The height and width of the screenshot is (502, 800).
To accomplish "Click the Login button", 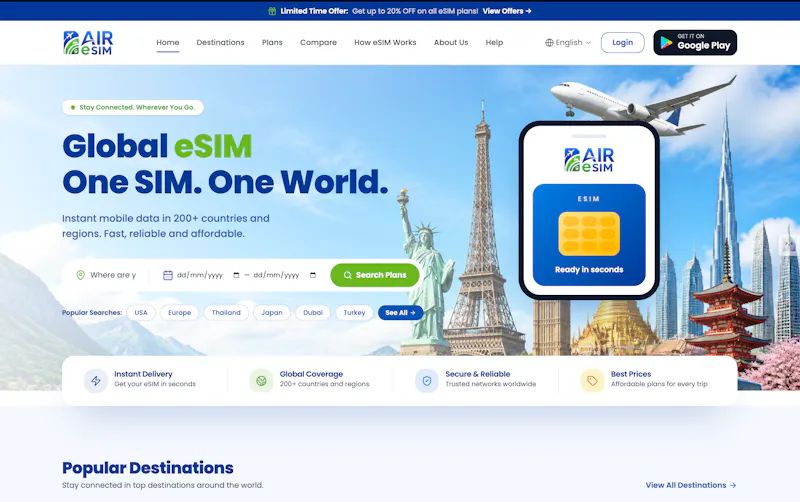I will tap(622, 43).
